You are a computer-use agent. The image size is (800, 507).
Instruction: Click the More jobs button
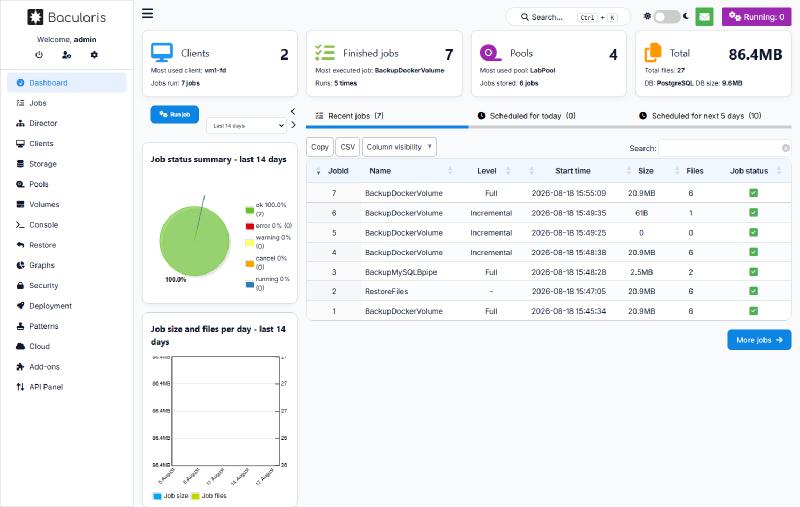pos(759,340)
